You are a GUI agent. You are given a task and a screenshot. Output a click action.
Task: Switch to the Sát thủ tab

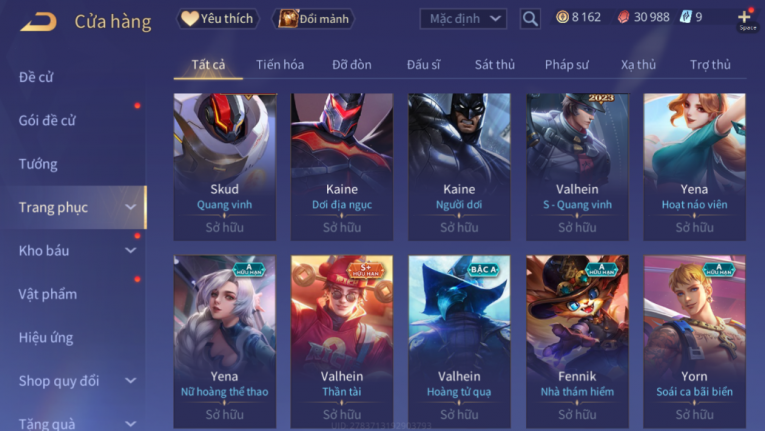(495, 64)
